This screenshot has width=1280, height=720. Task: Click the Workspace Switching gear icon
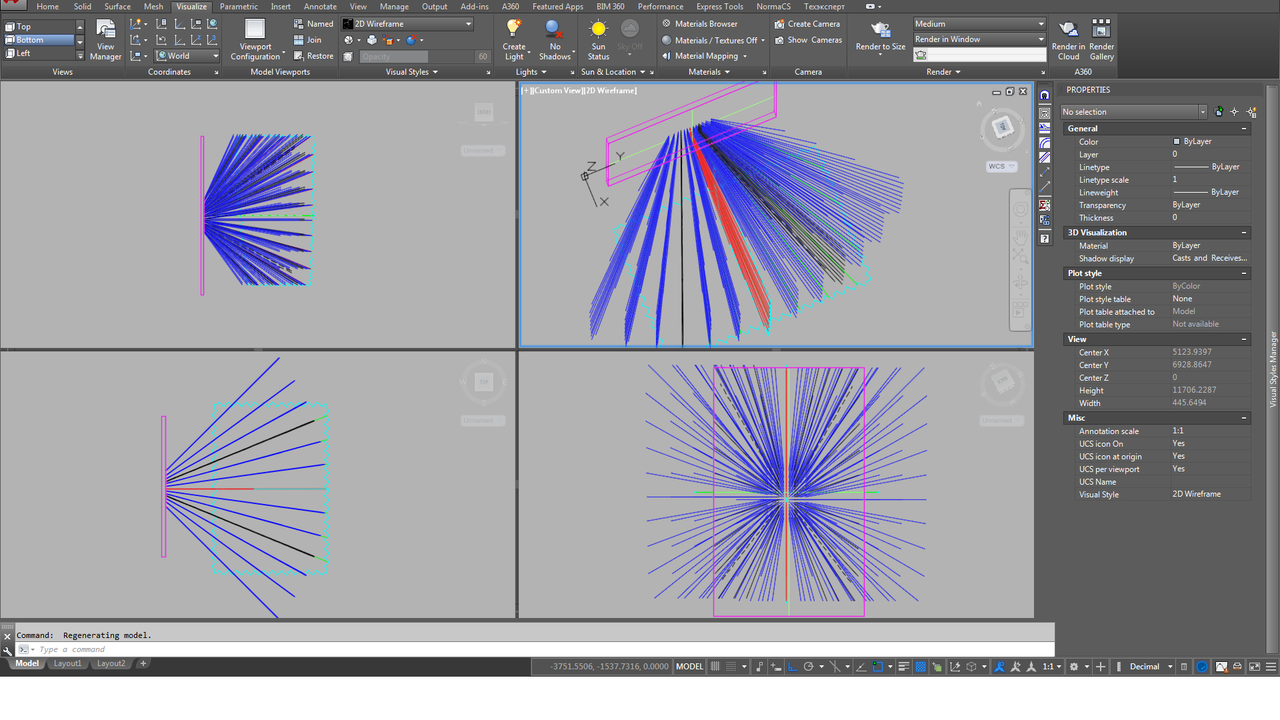click(1073, 666)
